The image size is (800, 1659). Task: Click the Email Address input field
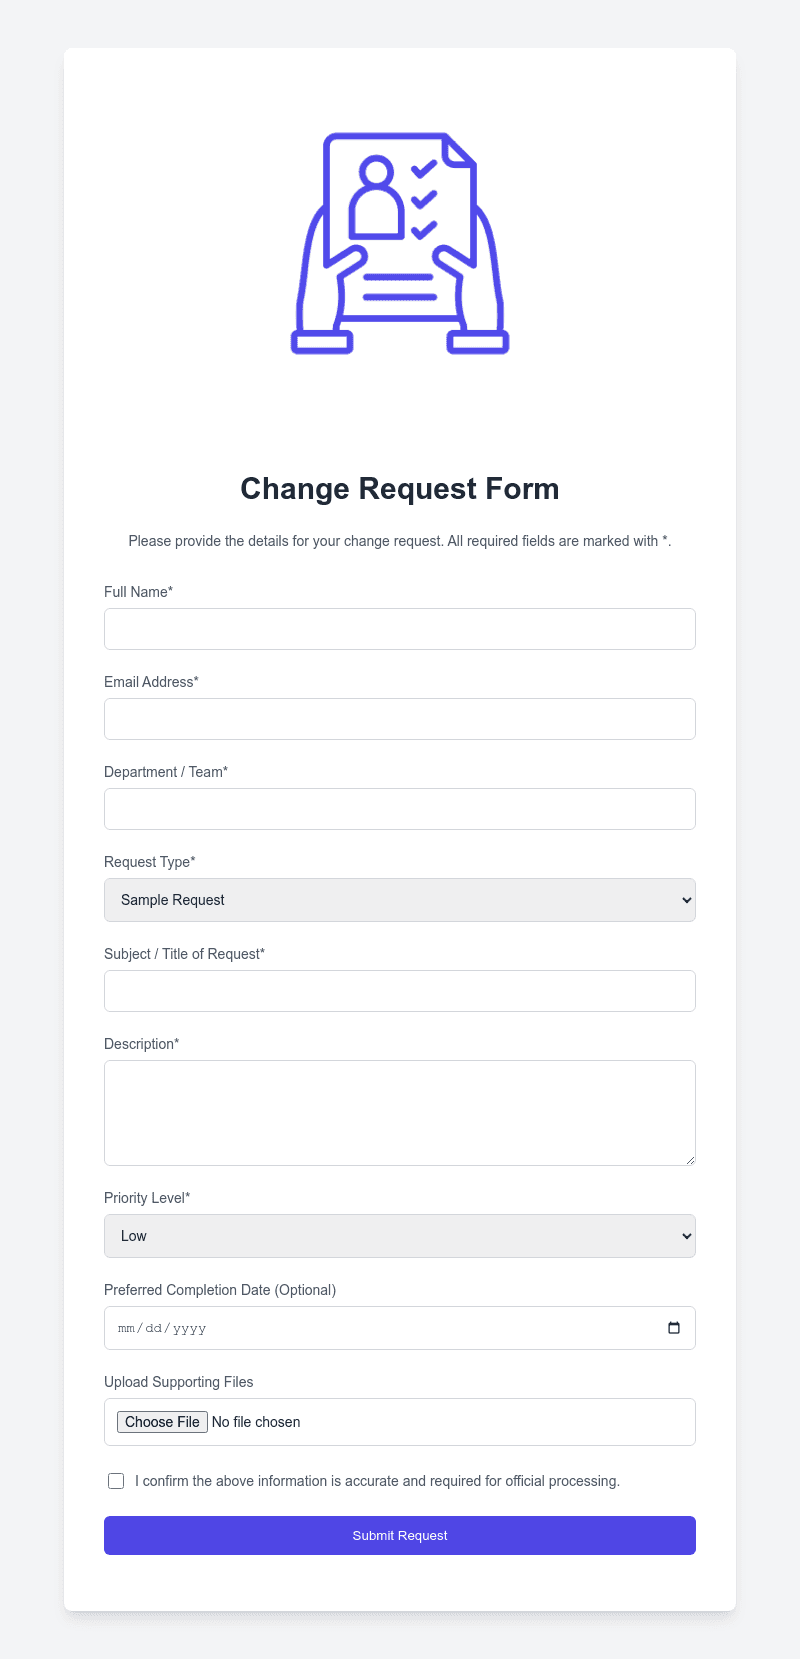coord(400,718)
